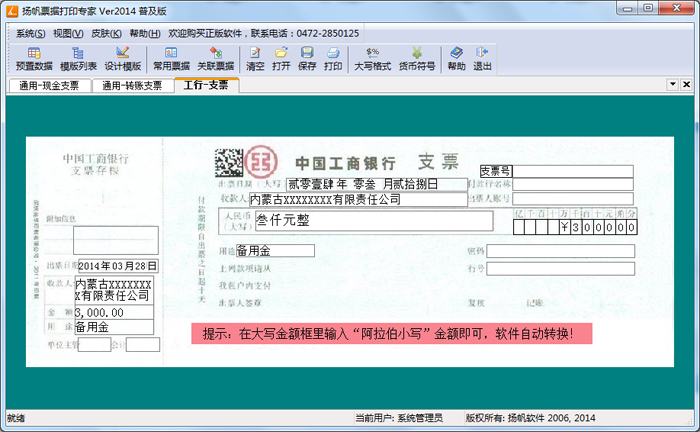Clear the form with 清空
This screenshot has height=432, width=700.
pyautogui.click(x=255, y=59)
